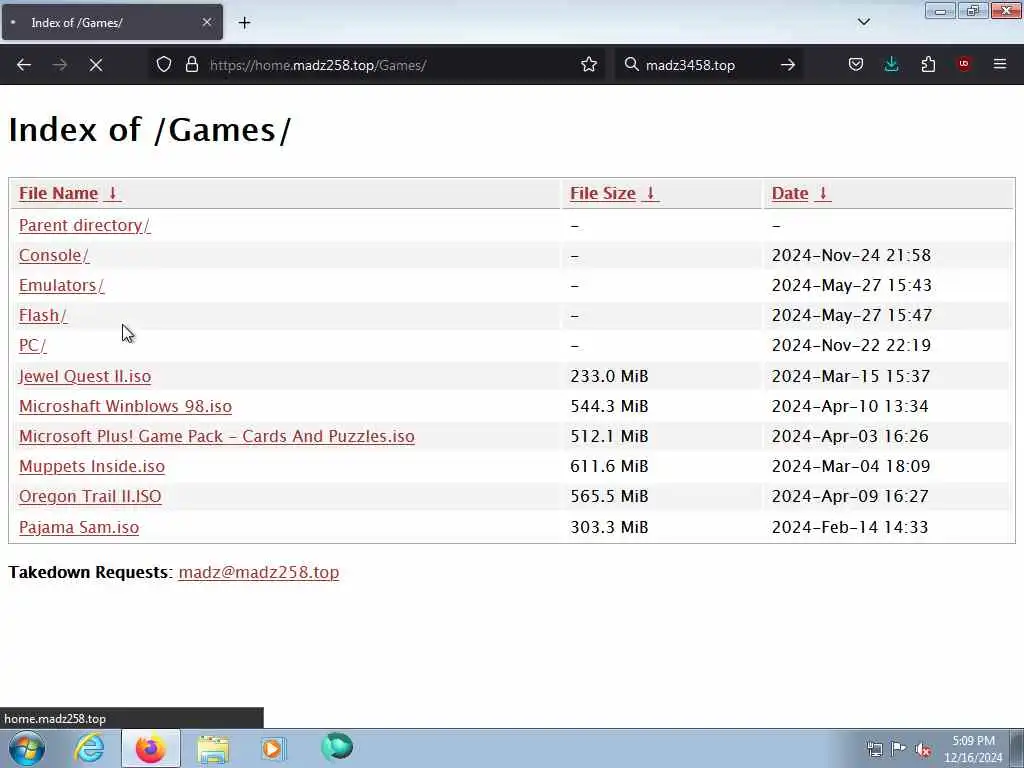Email madz@madz258.top takedown link

259,572
